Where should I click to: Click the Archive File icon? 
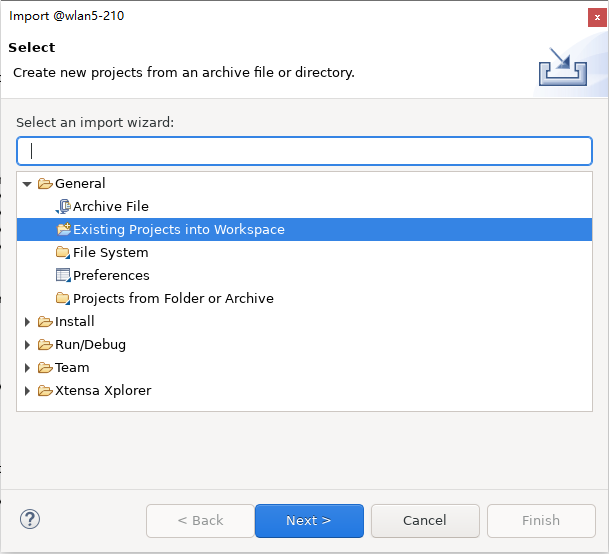tap(64, 207)
